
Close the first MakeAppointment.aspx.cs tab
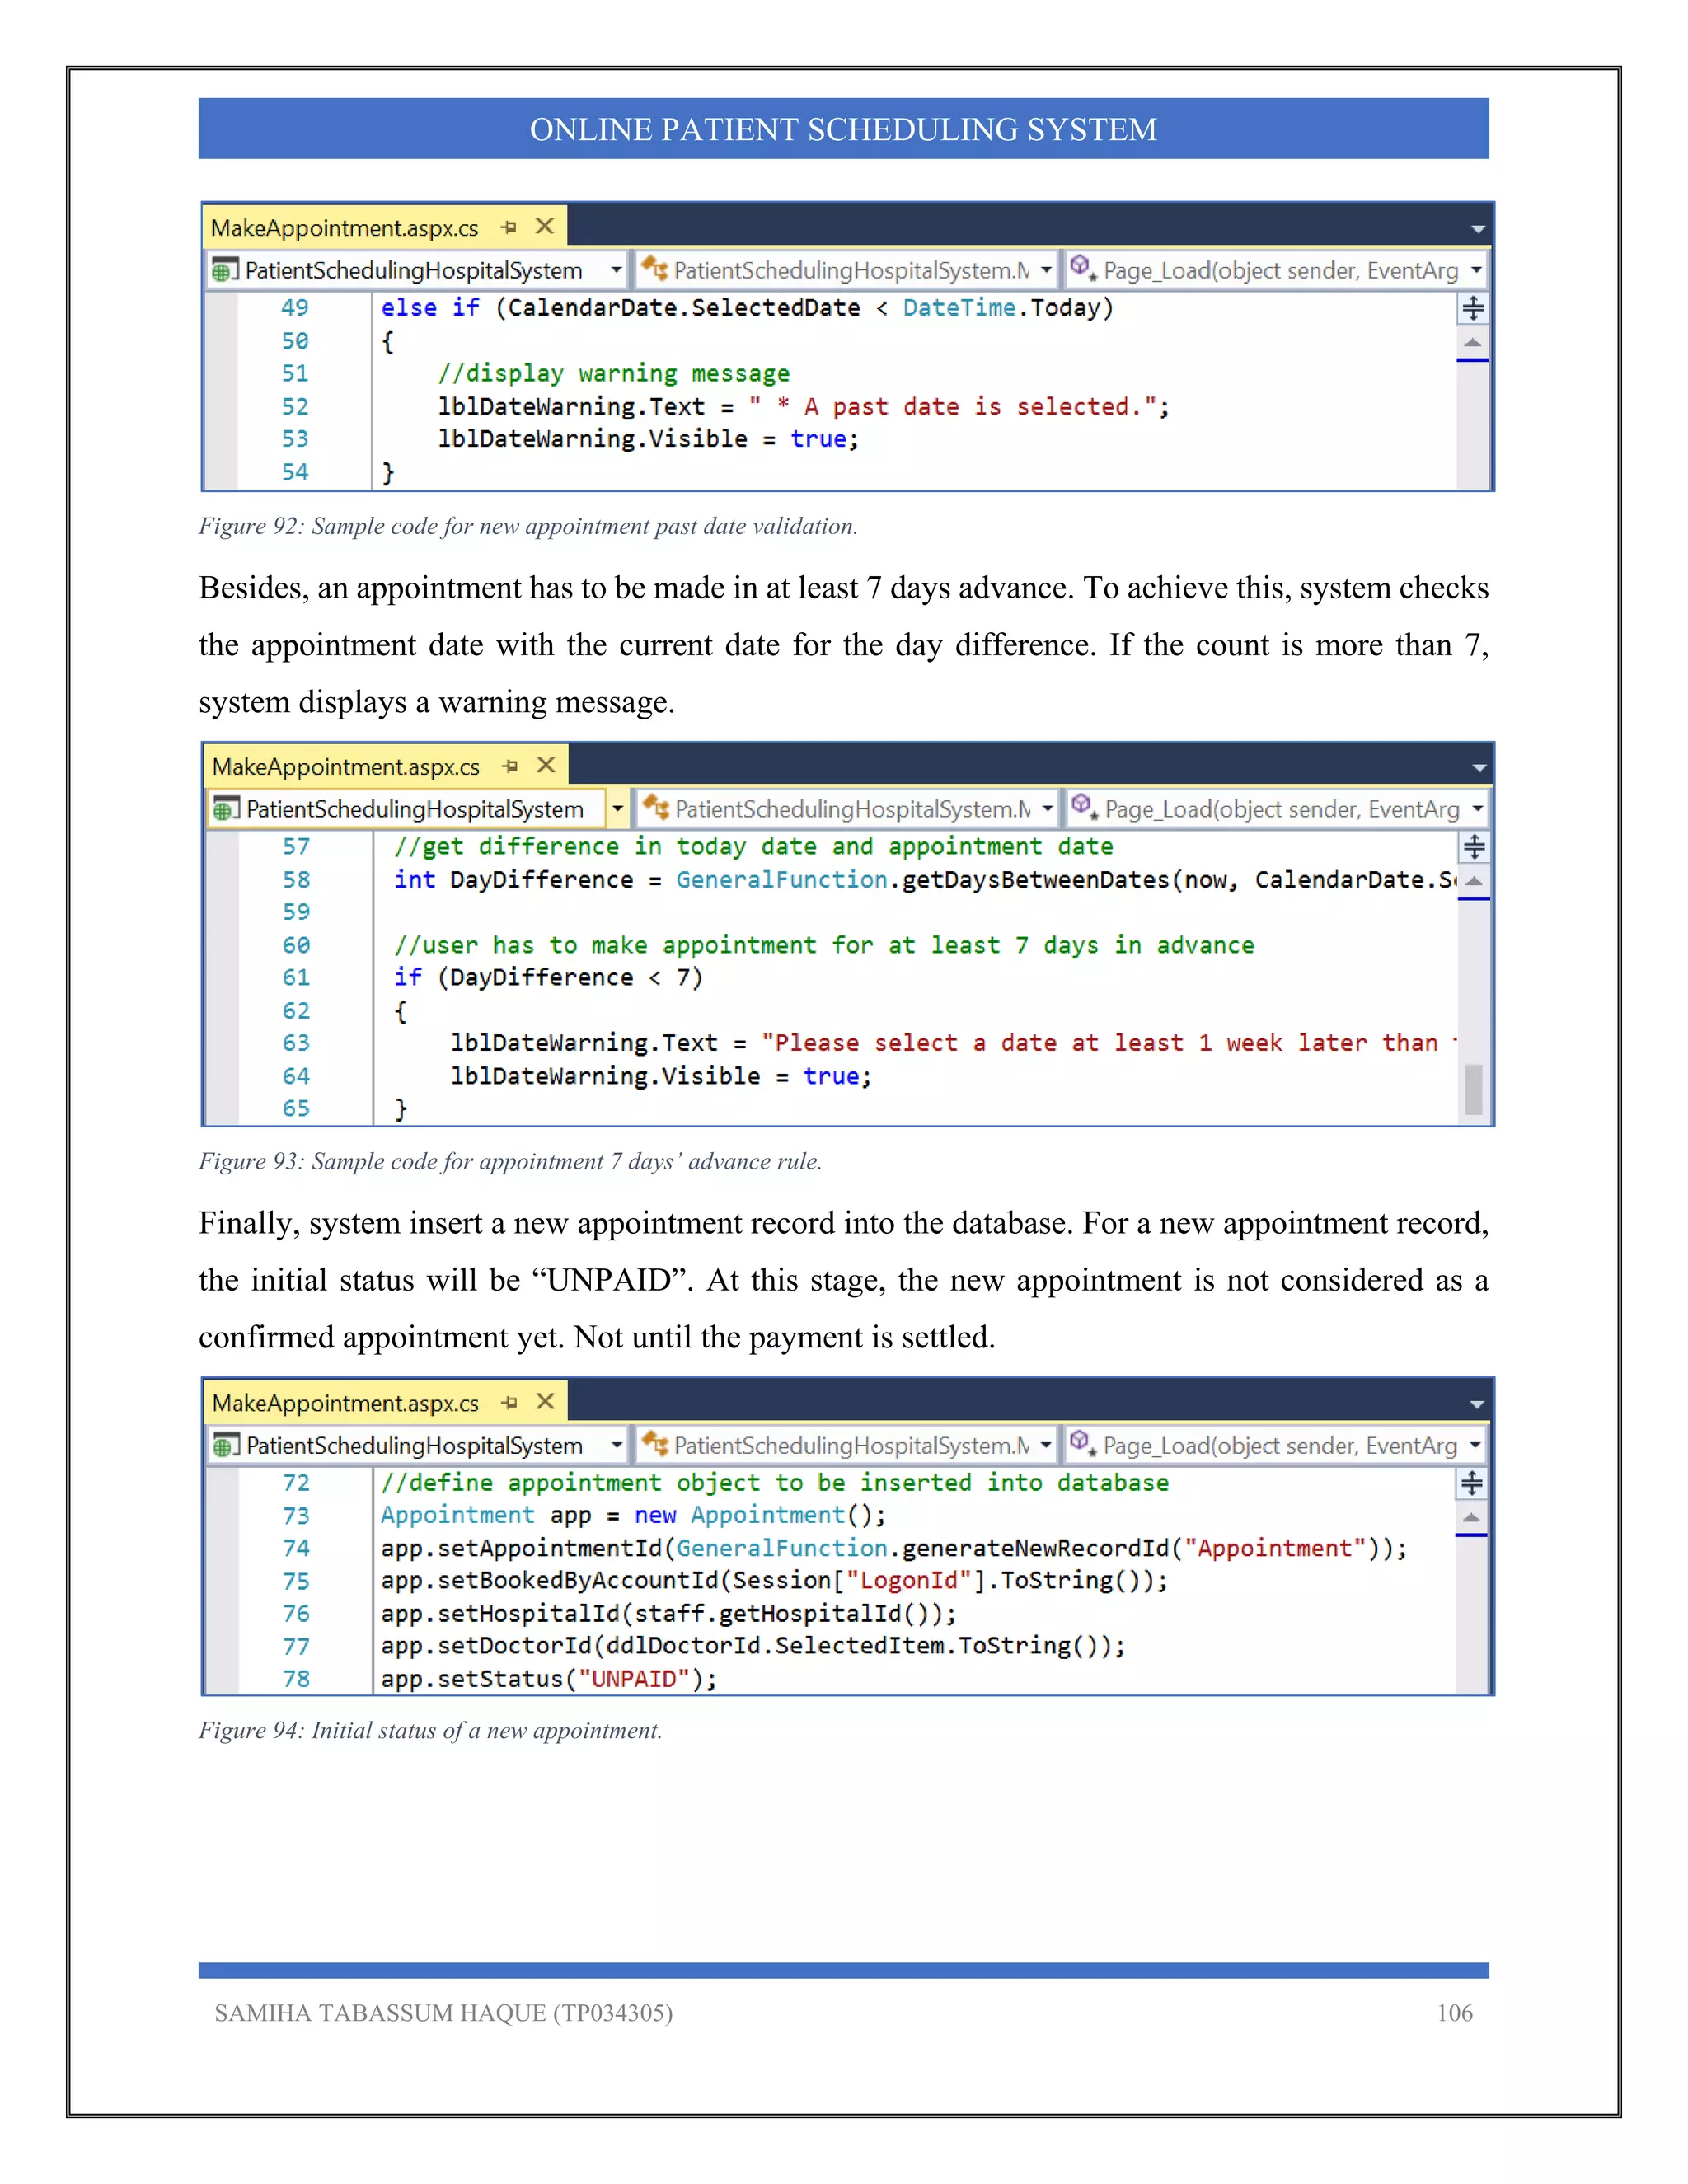[545, 226]
